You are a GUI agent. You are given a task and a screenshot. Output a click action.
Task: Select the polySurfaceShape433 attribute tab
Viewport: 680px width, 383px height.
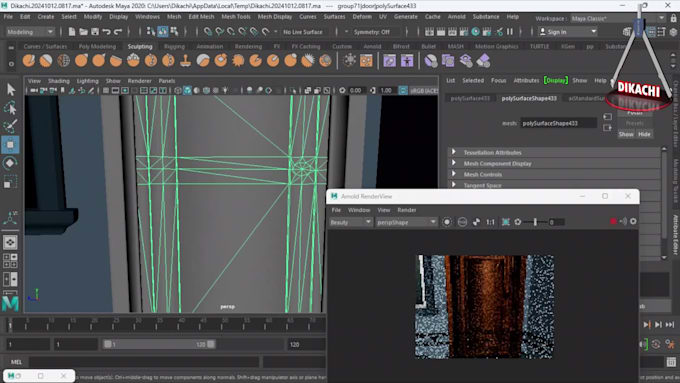coord(529,98)
